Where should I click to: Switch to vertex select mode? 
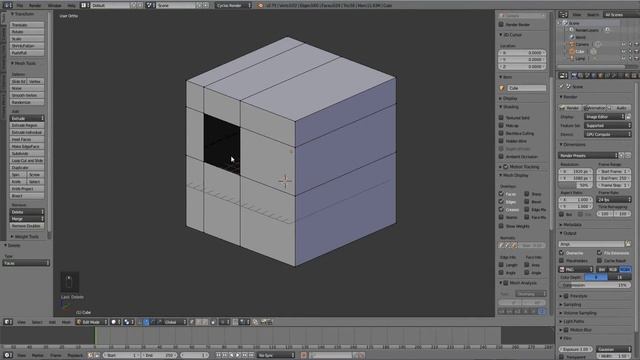point(191,322)
